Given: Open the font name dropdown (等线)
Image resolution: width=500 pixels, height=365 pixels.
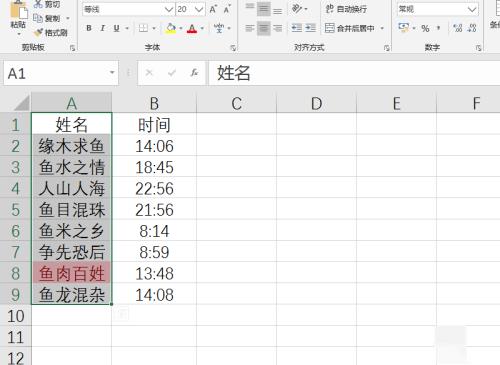Looking at the screenshot, I should tap(169, 9).
